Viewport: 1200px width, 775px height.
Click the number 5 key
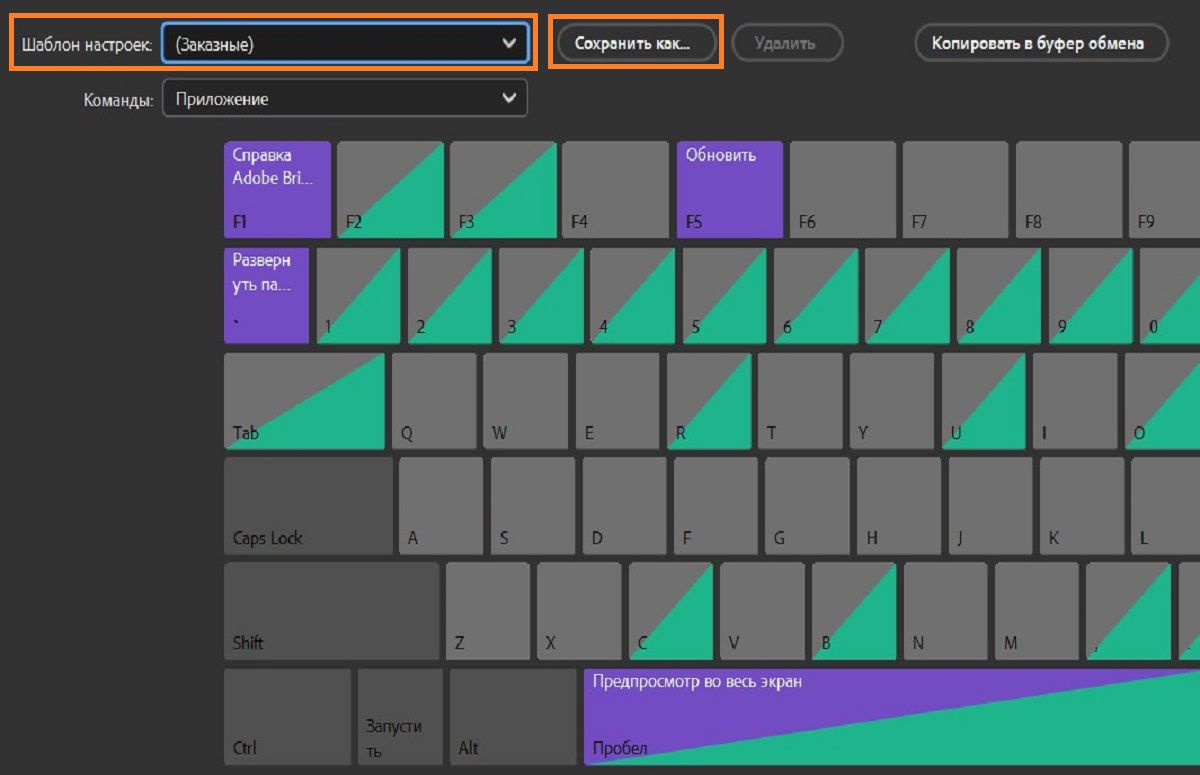click(723, 296)
